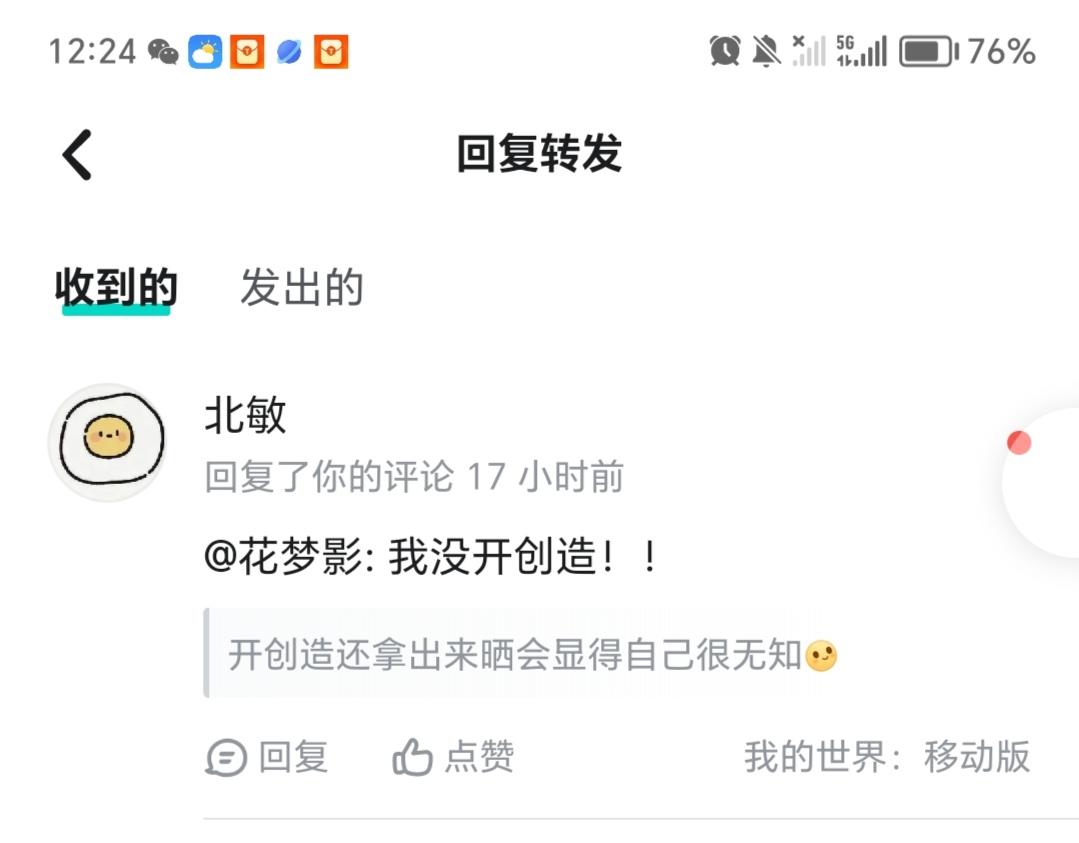Tap the 点赞 button label
This screenshot has height=843, width=1079.
point(480,757)
